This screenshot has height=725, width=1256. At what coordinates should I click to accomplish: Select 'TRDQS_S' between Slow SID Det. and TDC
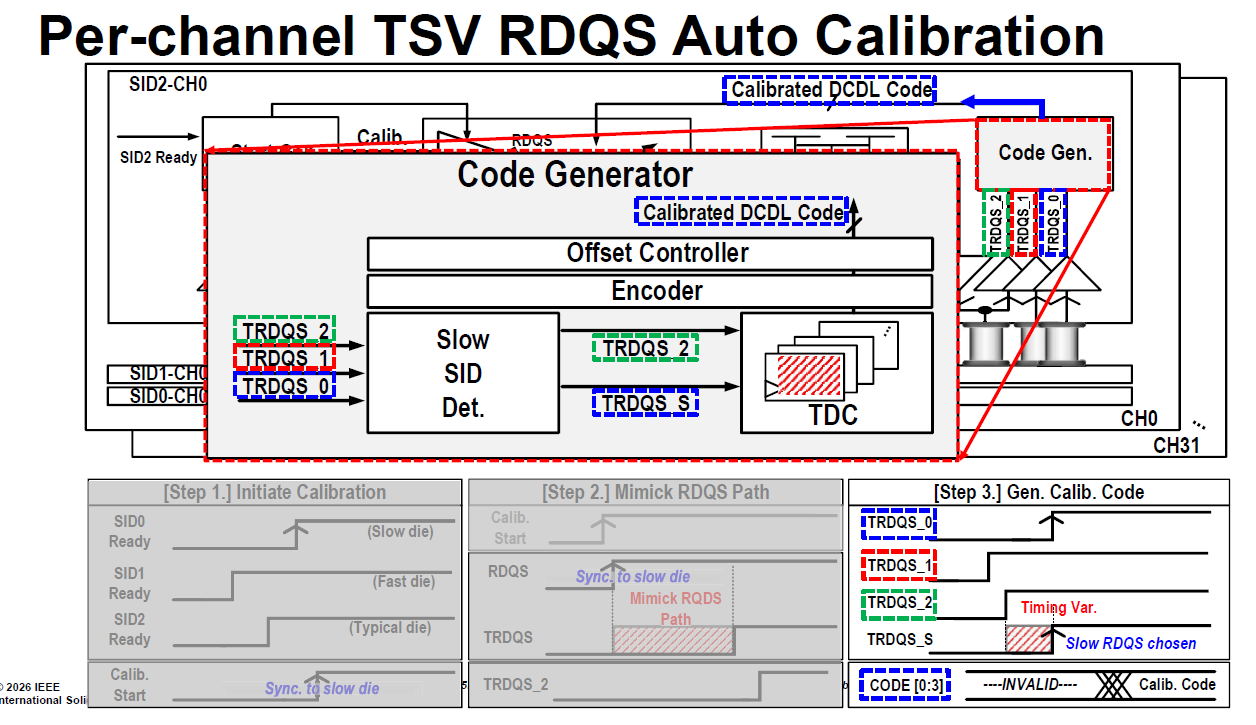pos(645,403)
